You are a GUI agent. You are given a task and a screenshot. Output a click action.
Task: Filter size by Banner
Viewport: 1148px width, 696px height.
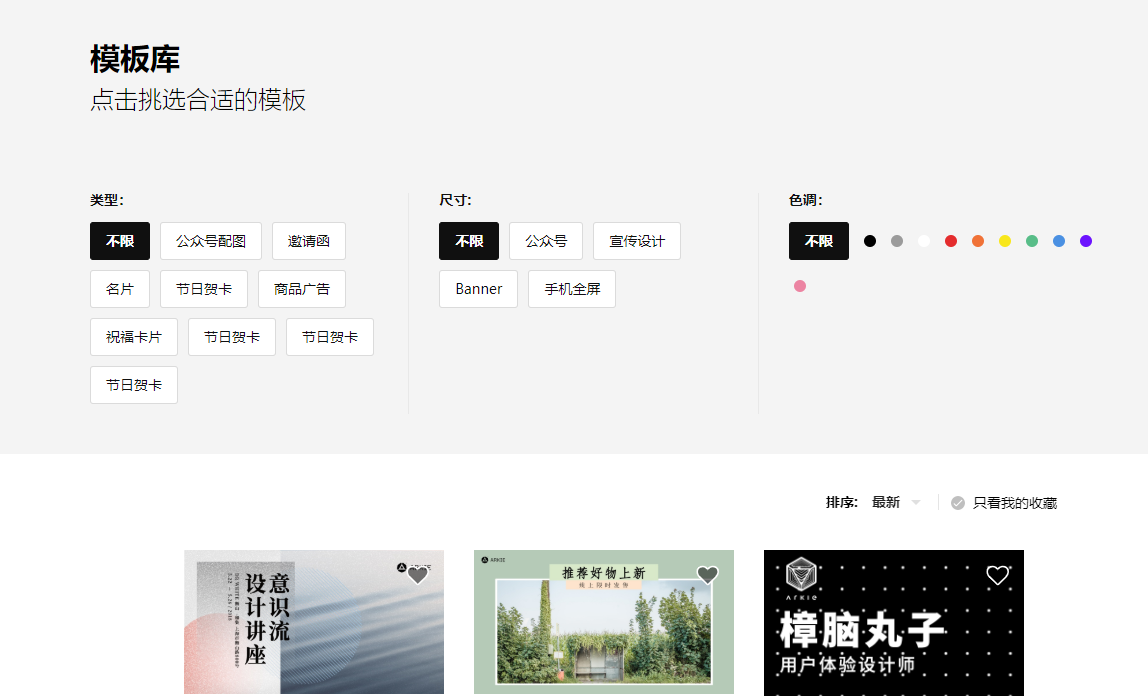point(479,289)
